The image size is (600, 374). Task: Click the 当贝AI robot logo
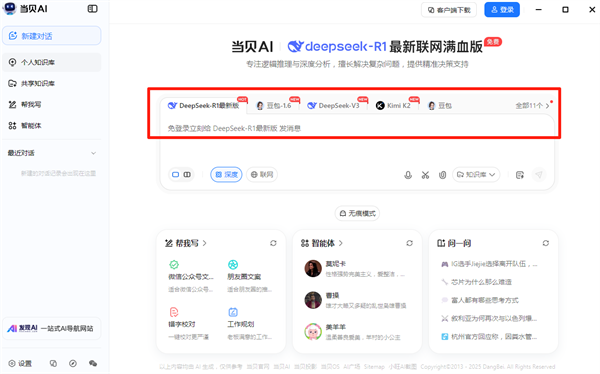(x=9, y=8)
